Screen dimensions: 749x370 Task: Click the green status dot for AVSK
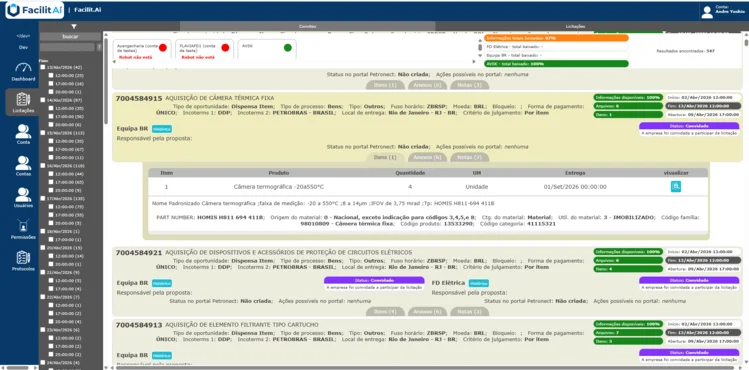pyautogui.click(x=288, y=47)
